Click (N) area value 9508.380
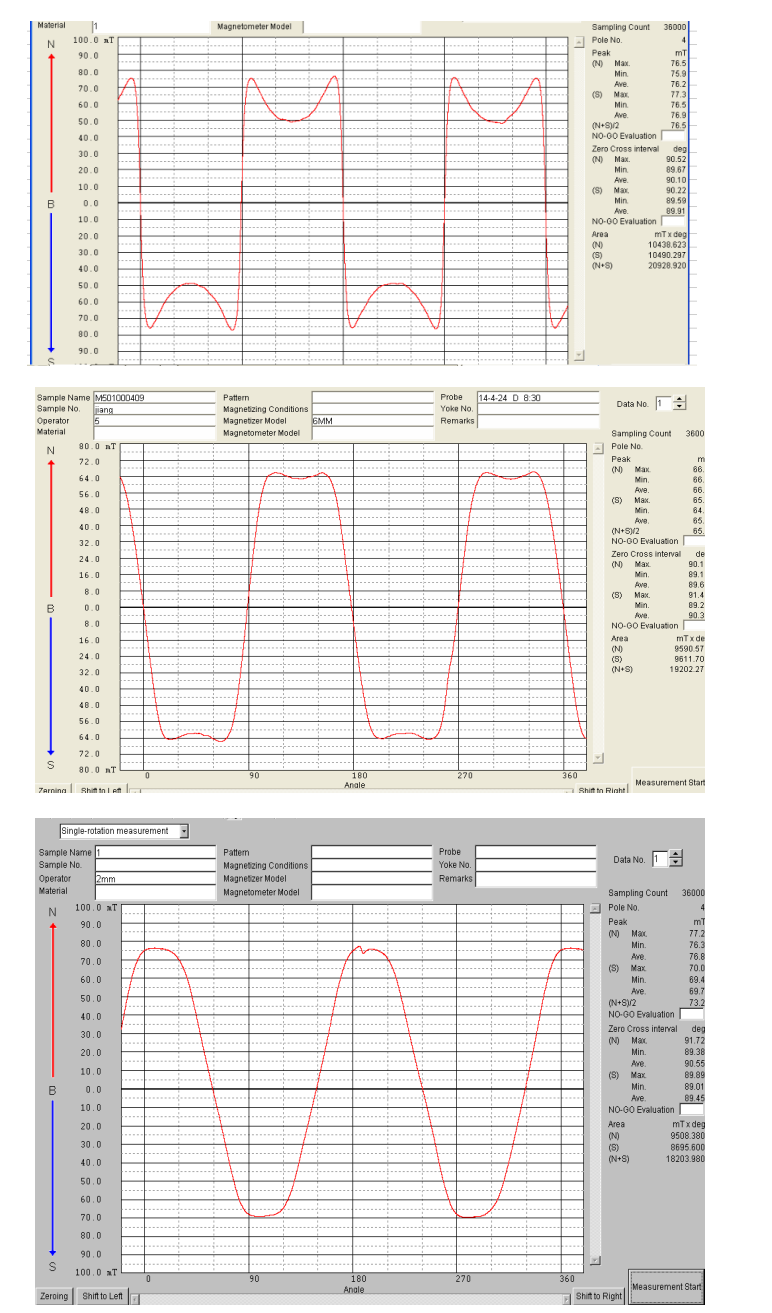The image size is (772, 1313). pos(686,1136)
